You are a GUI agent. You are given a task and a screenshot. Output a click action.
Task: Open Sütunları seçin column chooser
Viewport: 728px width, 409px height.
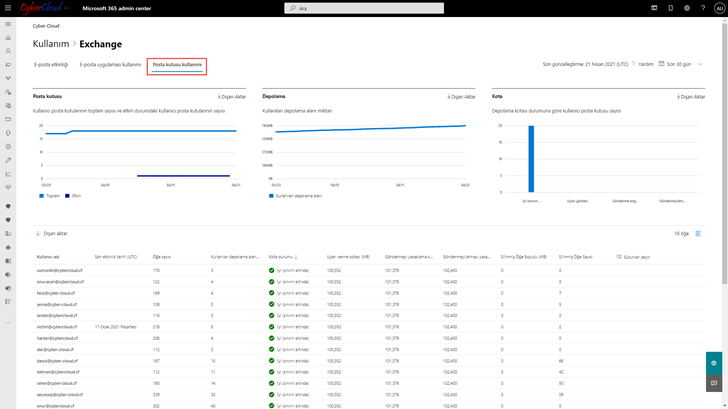633,257
